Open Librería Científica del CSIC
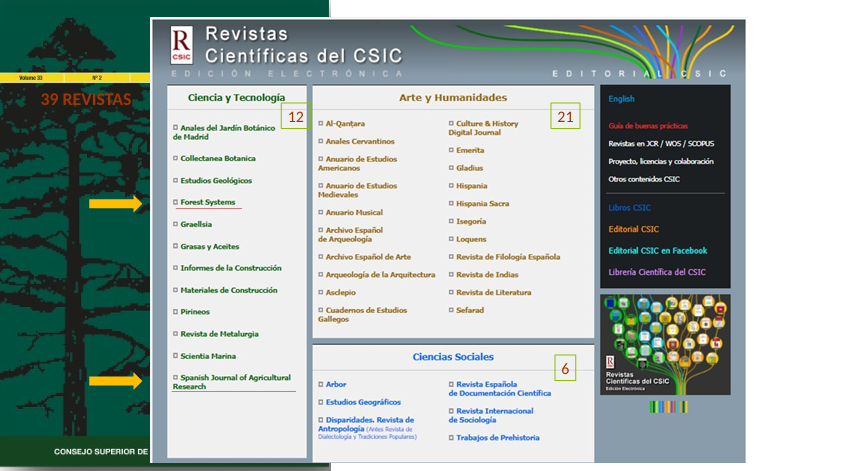This screenshot has width=851, height=471. 657,272
